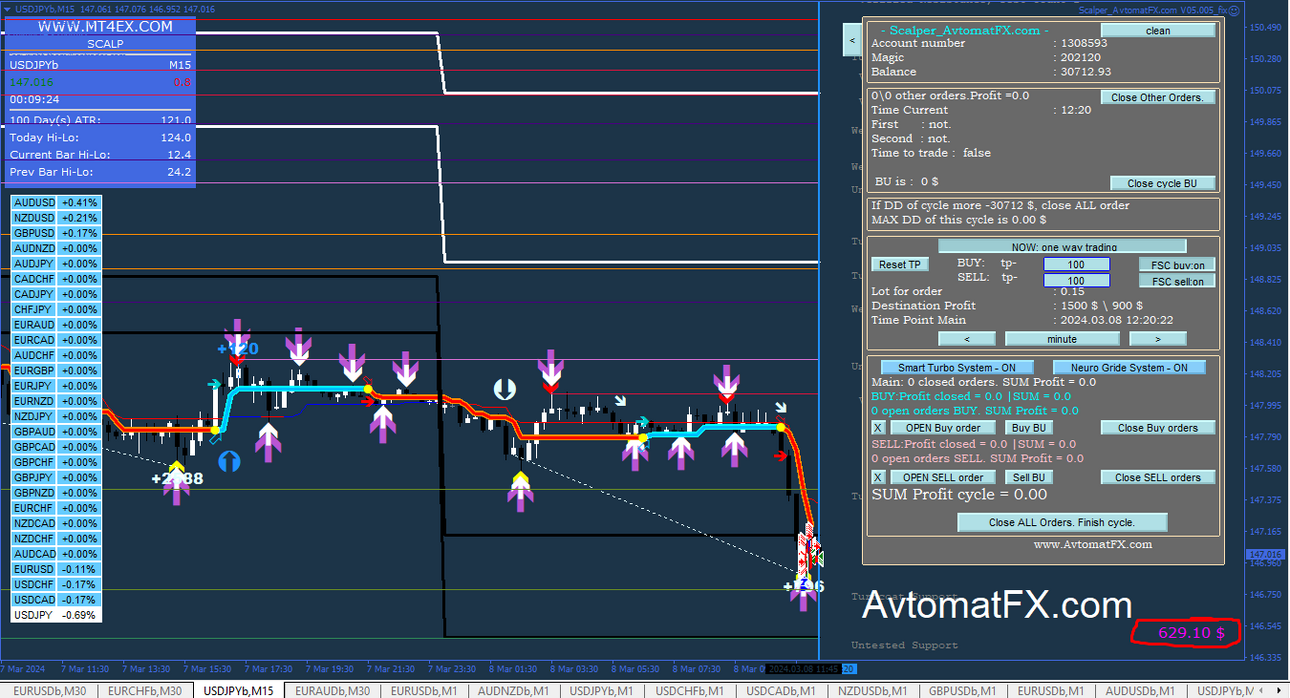The image size is (1290, 698).
Task: Click the Close Other Orders button
Action: [1158, 97]
